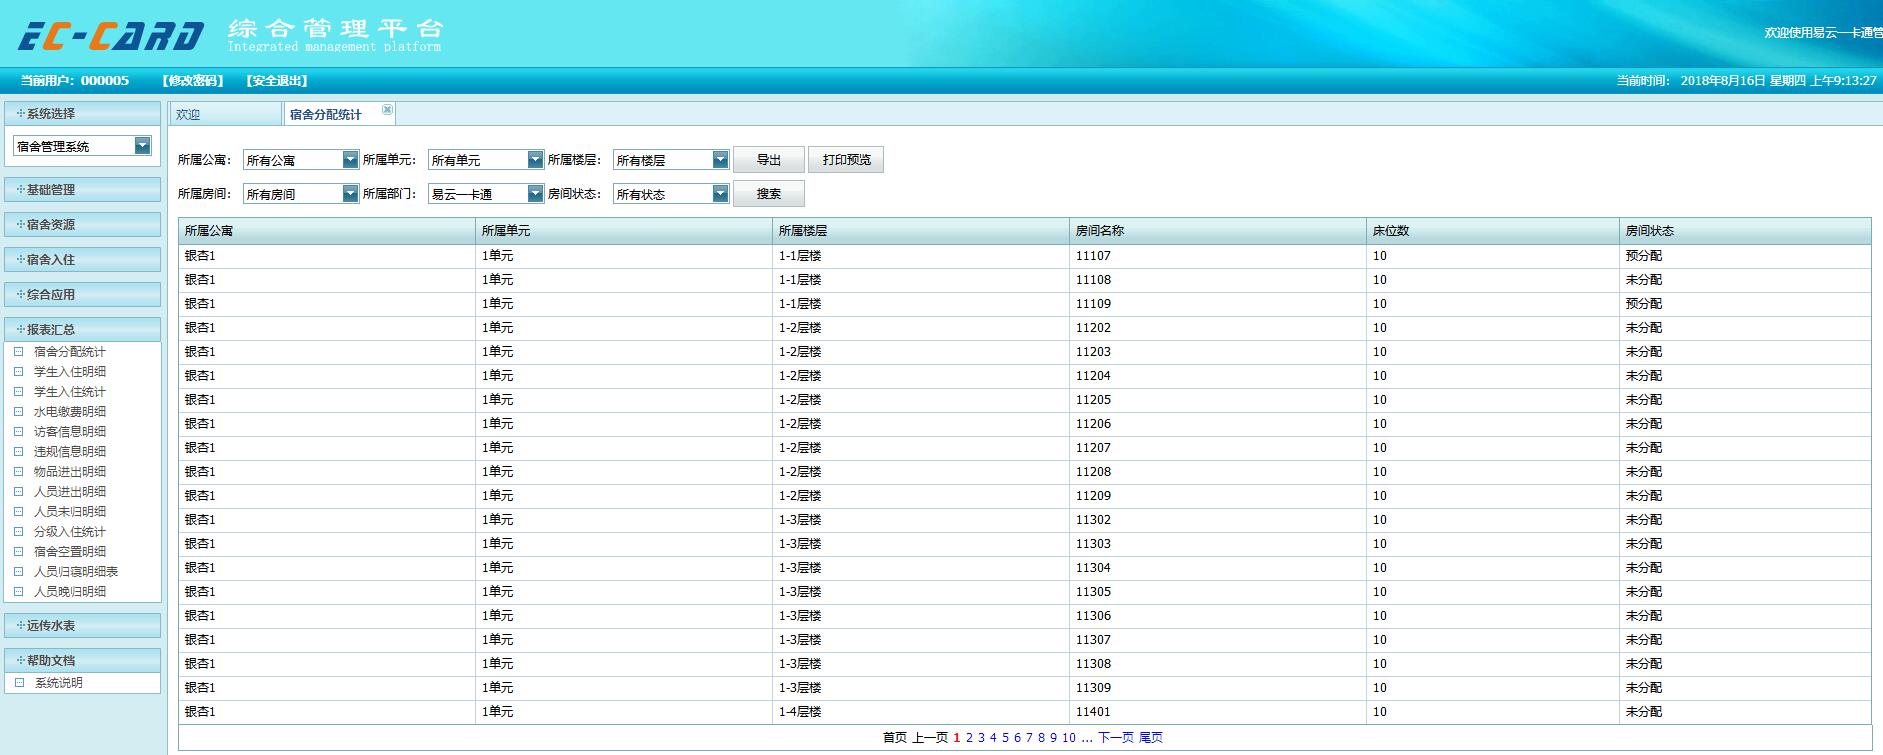
Task: Click the 房间名称 column header
Action: [x=1218, y=231]
